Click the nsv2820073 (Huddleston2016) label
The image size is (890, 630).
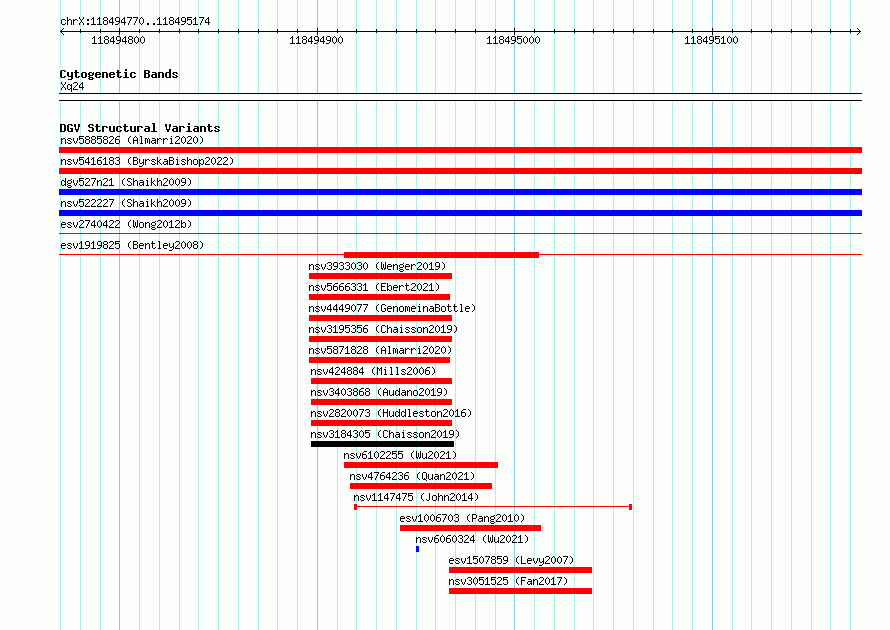coord(391,413)
